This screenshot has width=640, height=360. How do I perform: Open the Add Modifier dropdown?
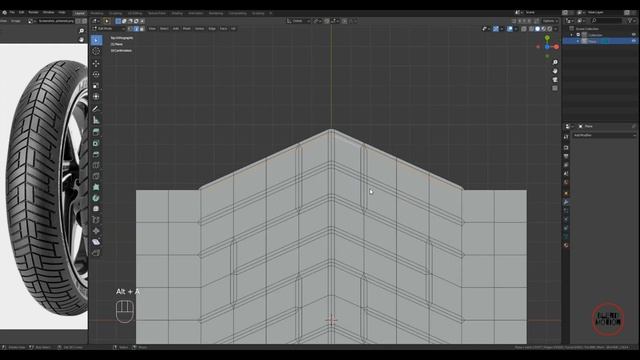pos(604,135)
